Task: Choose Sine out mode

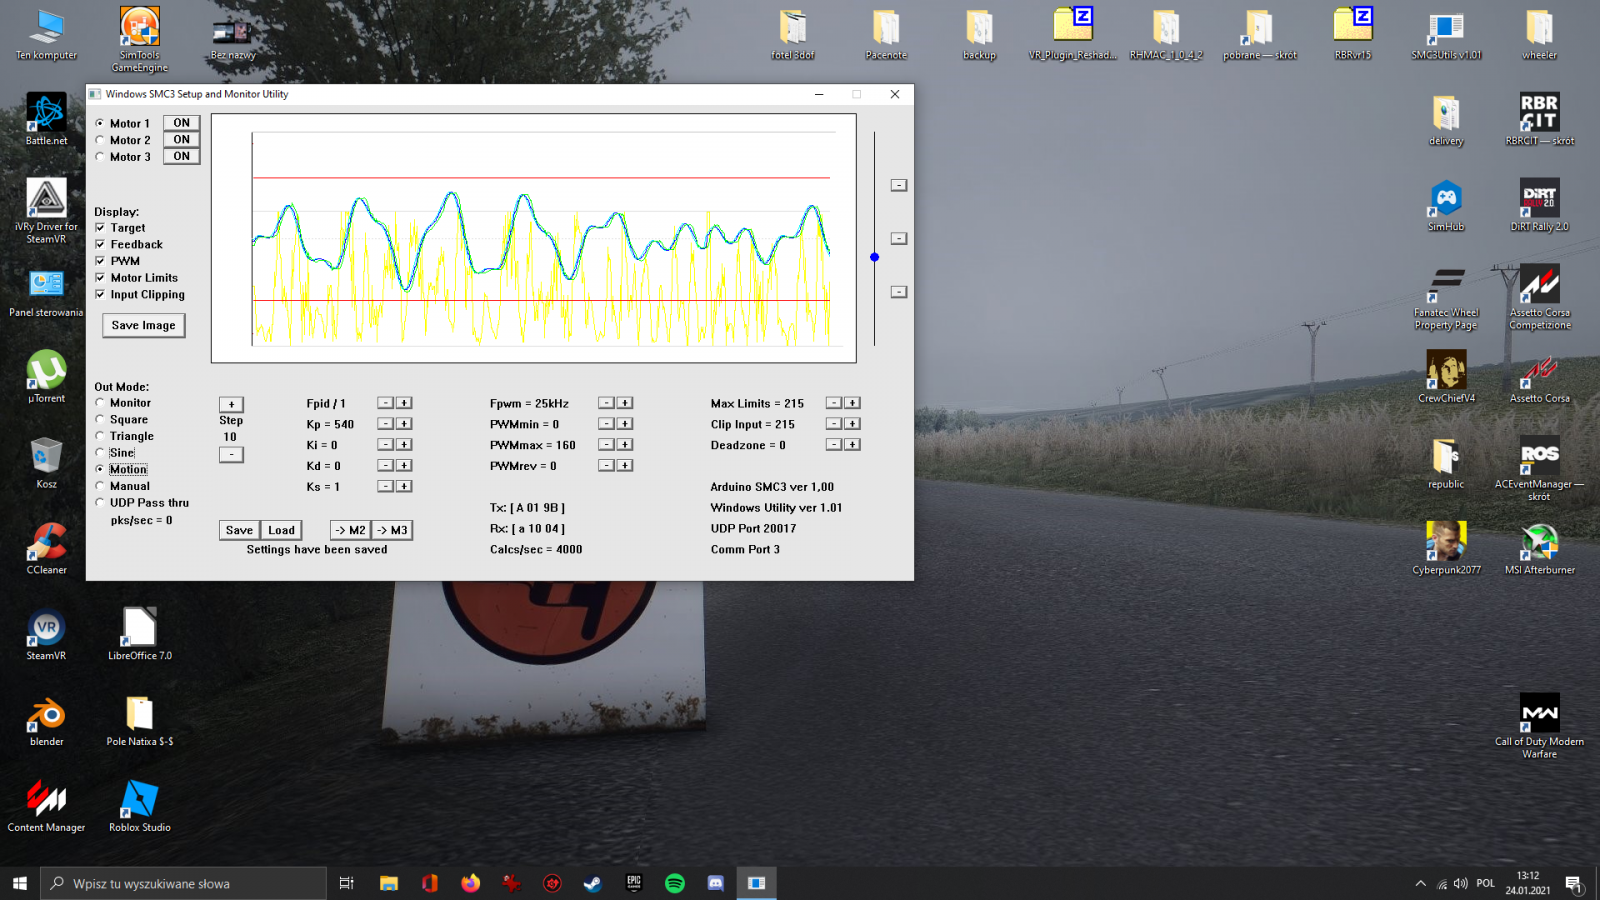Action: tap(100, 453)
